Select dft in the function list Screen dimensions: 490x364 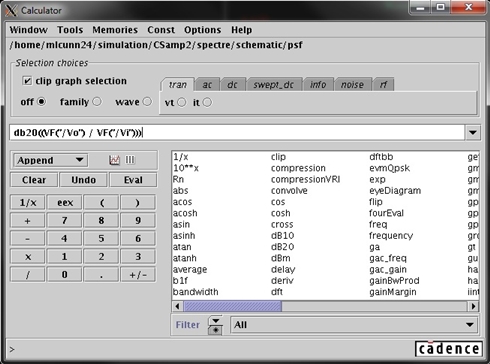tap(277, 292)
